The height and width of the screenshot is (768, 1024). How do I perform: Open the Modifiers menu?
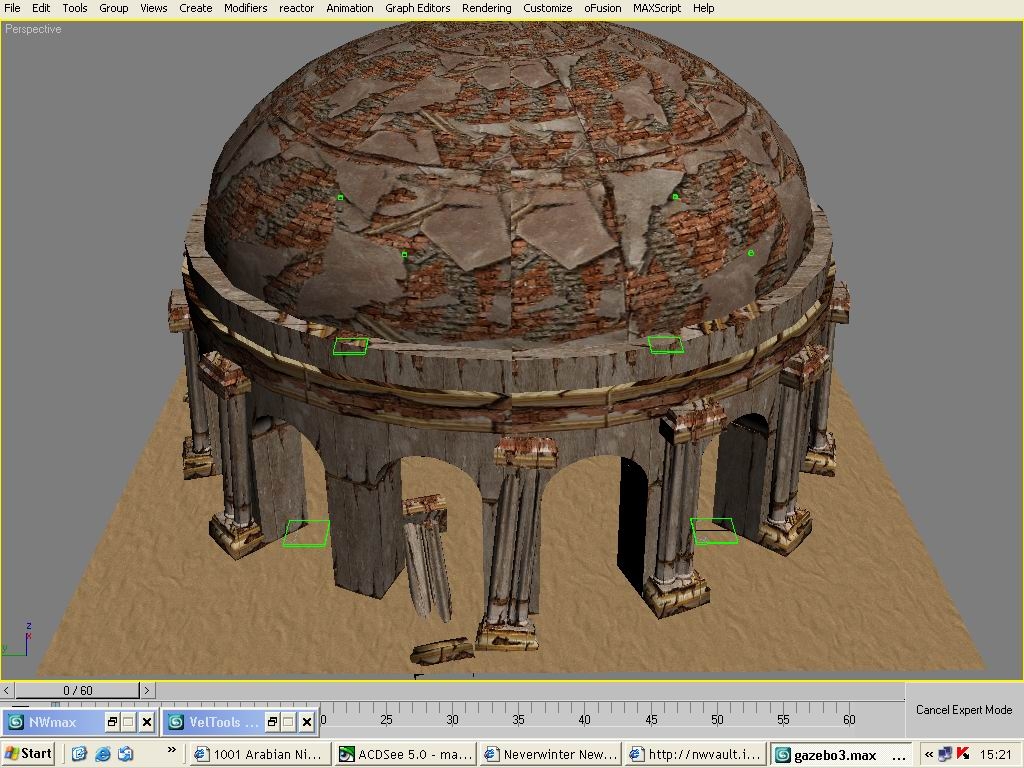tap(245, 8)
